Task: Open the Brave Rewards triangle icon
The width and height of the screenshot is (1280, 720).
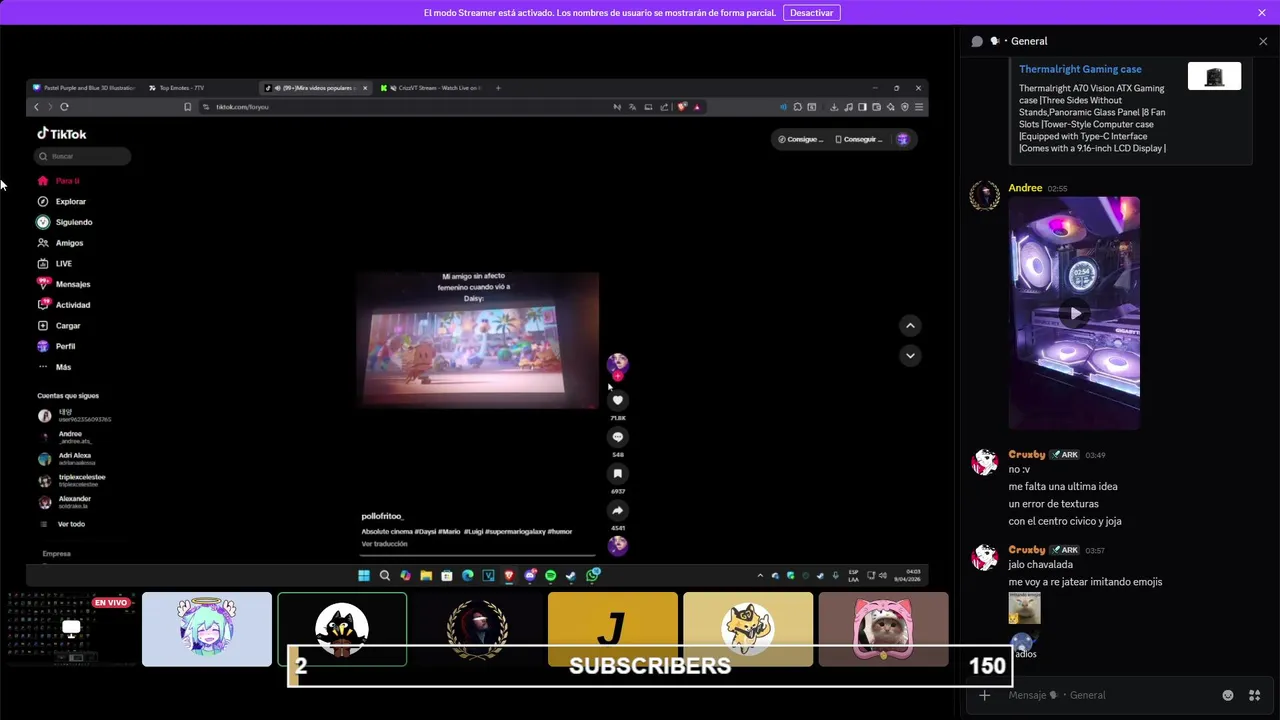Action: 697,107
